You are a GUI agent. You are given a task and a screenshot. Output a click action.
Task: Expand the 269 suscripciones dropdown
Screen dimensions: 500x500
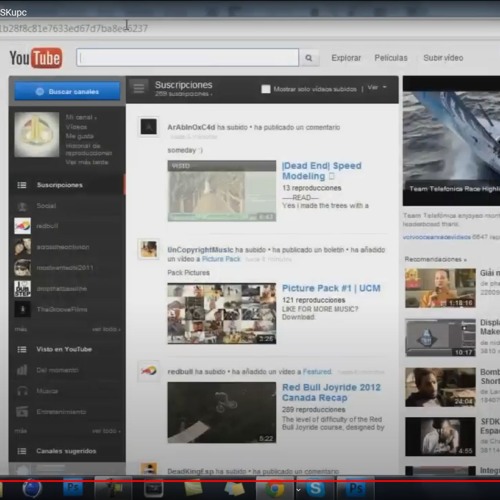pyautogui.click(x=183, y=94)
